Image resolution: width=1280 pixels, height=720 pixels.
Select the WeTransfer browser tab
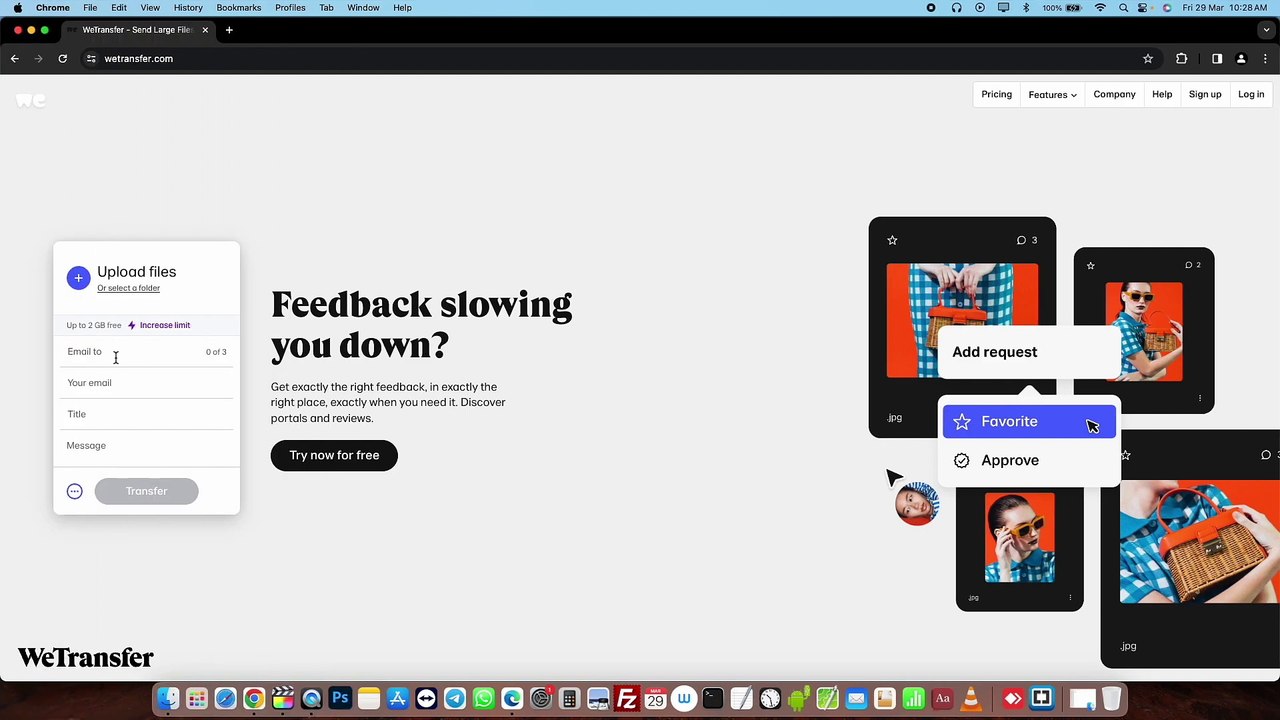point(137,30)
